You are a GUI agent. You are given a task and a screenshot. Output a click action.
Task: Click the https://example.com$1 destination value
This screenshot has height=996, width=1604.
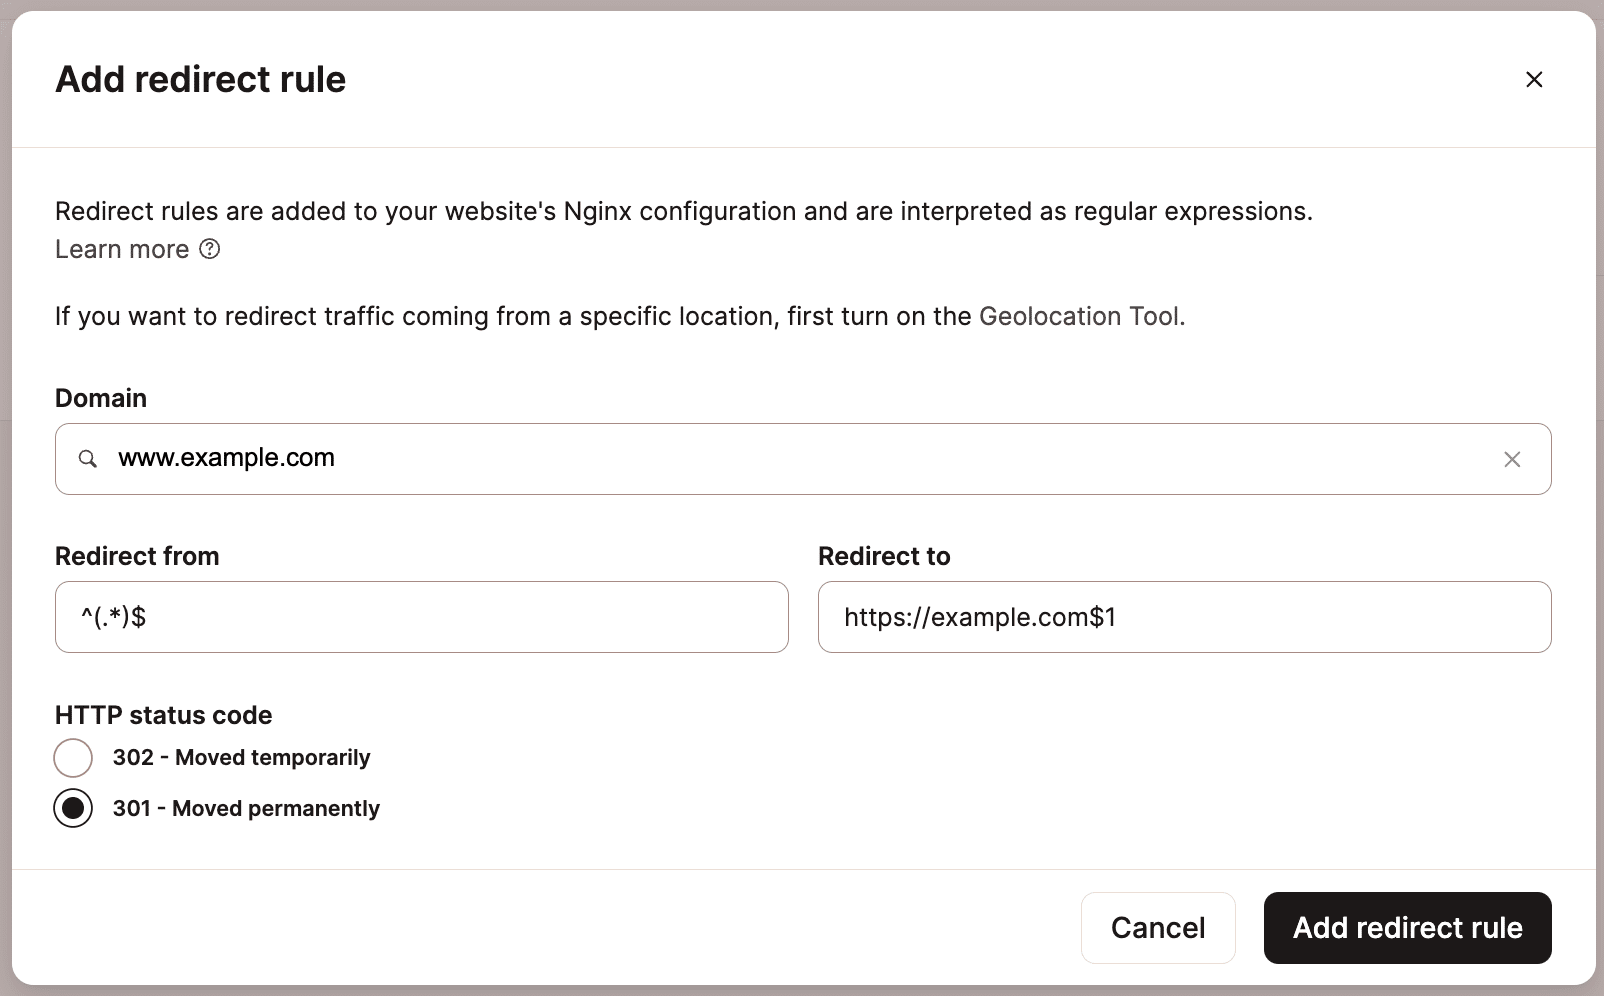pyautogui.click(x=980, y=617)
